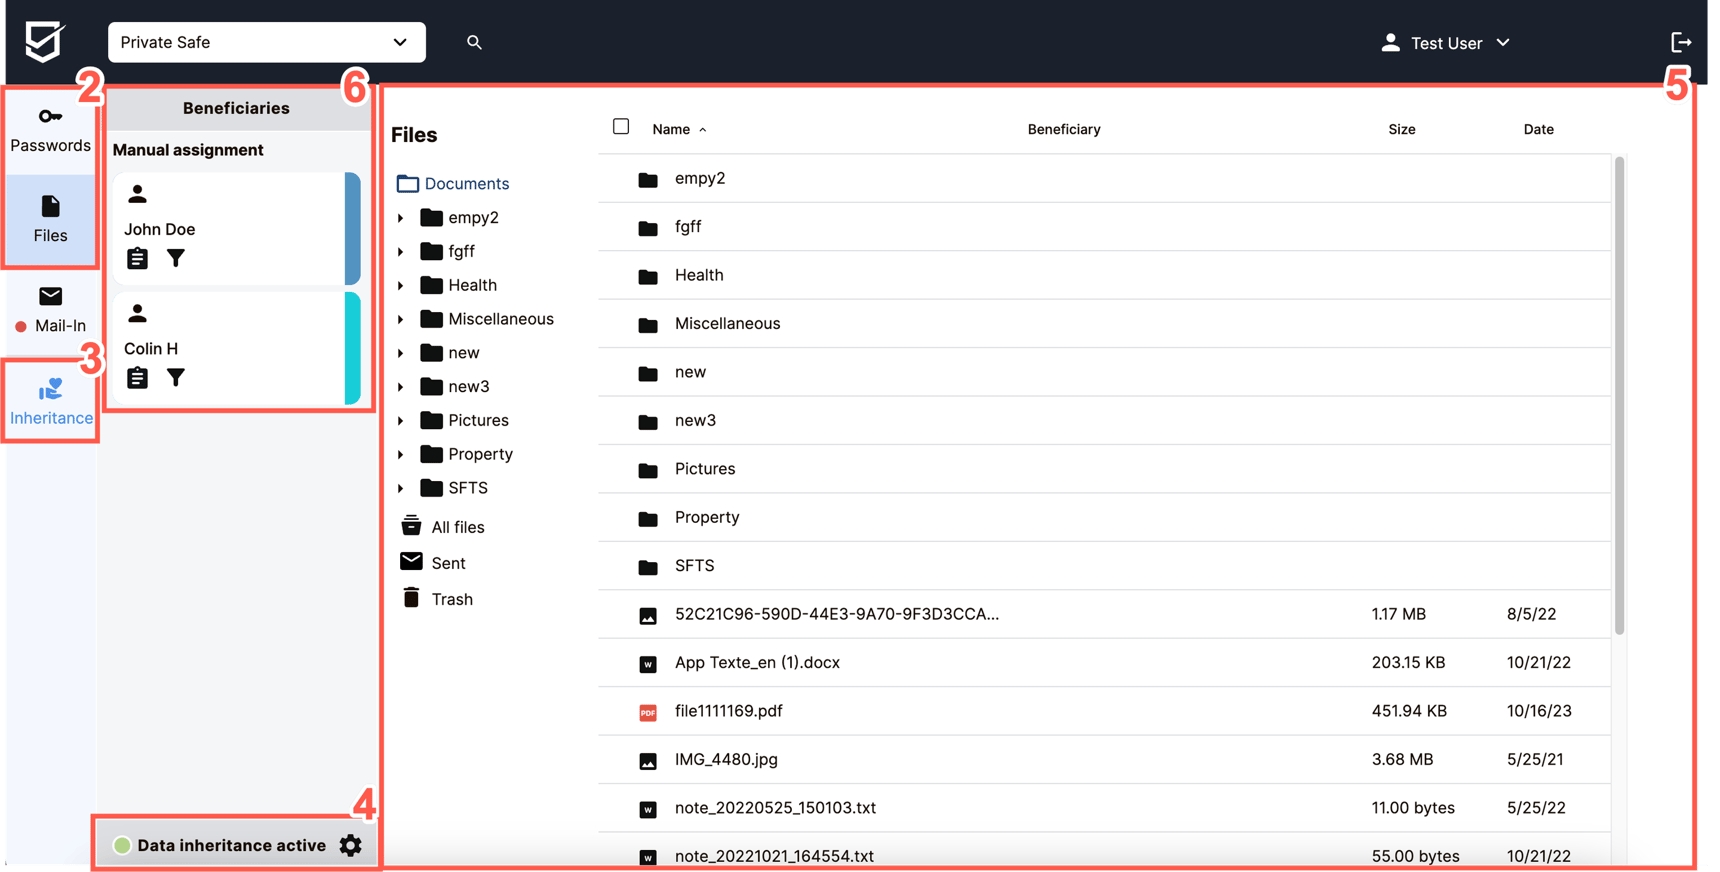Open the Private Safe dropdown
This screenshot has width=1720, height=872.
tap(267, 42)
